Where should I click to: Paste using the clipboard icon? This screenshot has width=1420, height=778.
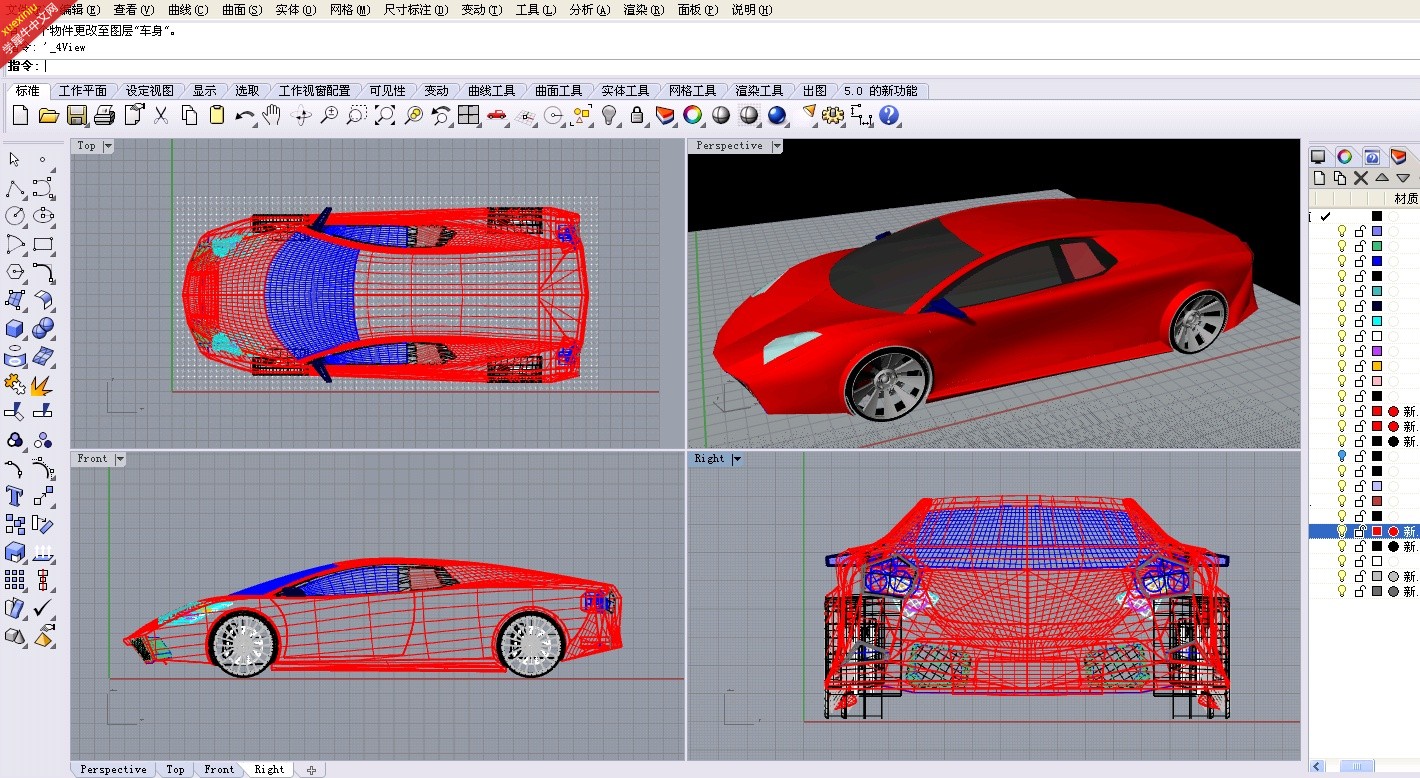pyautogui.click(x=217, y=116)
